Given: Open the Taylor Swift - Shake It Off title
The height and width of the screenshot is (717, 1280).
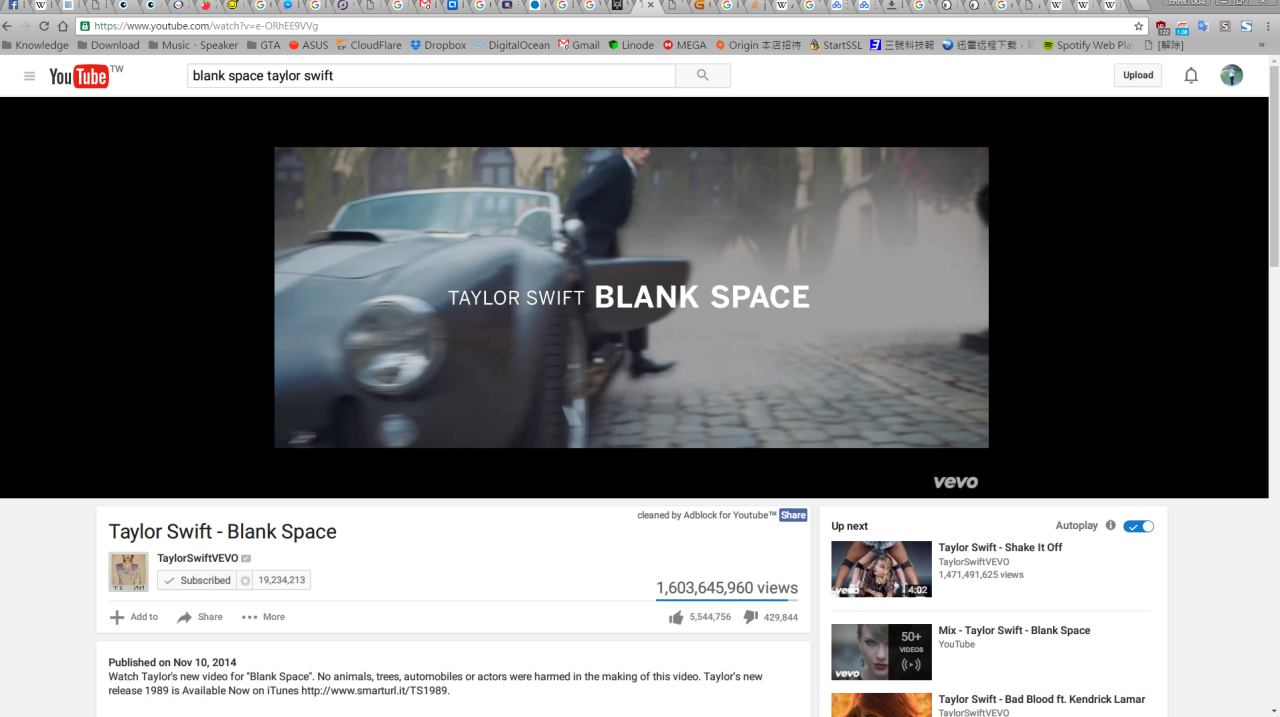Looking at the screenshot, I should (1000, 547).
